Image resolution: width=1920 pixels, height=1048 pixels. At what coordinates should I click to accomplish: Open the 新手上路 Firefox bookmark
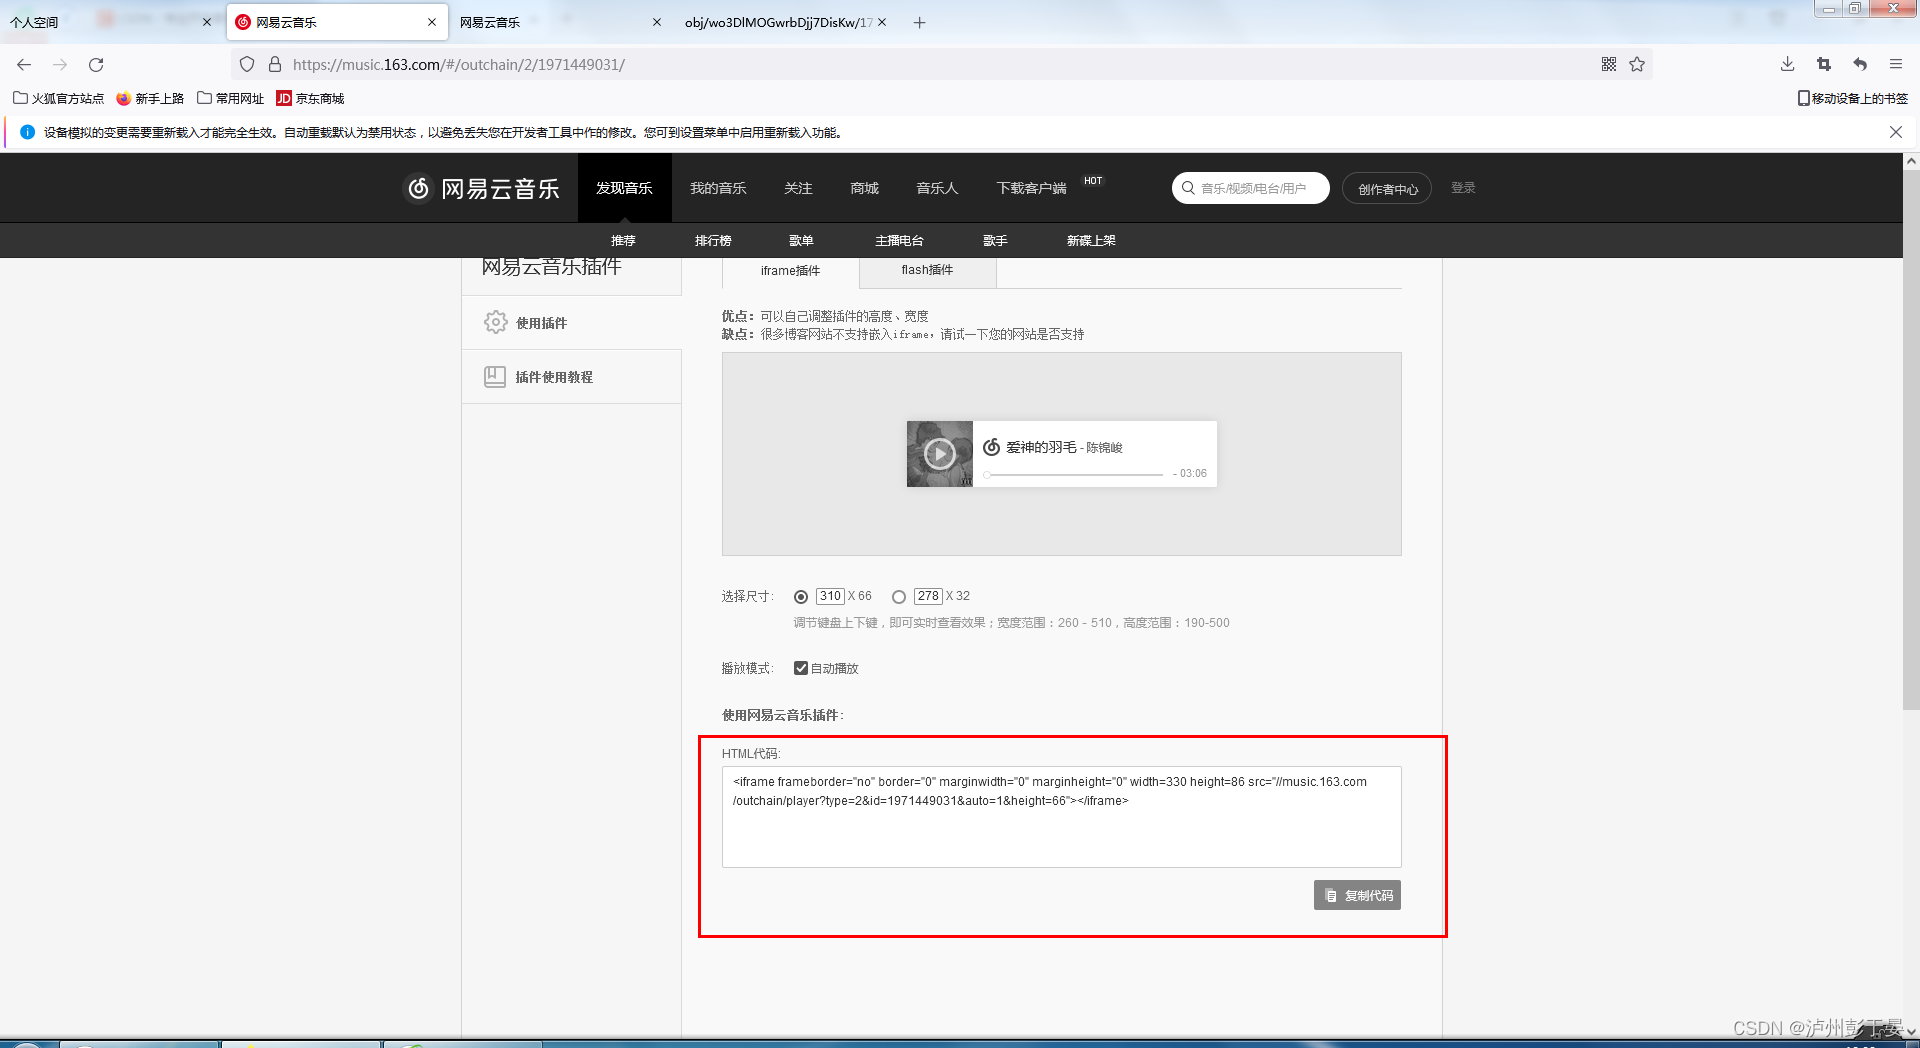point(150,98)
